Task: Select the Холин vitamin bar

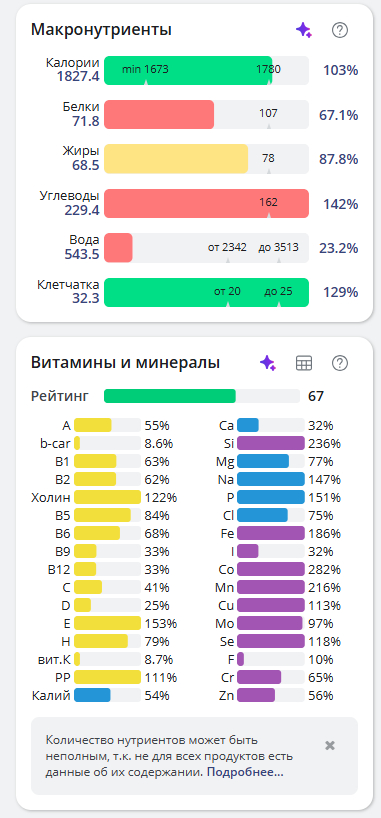Action: click(108, 497)
